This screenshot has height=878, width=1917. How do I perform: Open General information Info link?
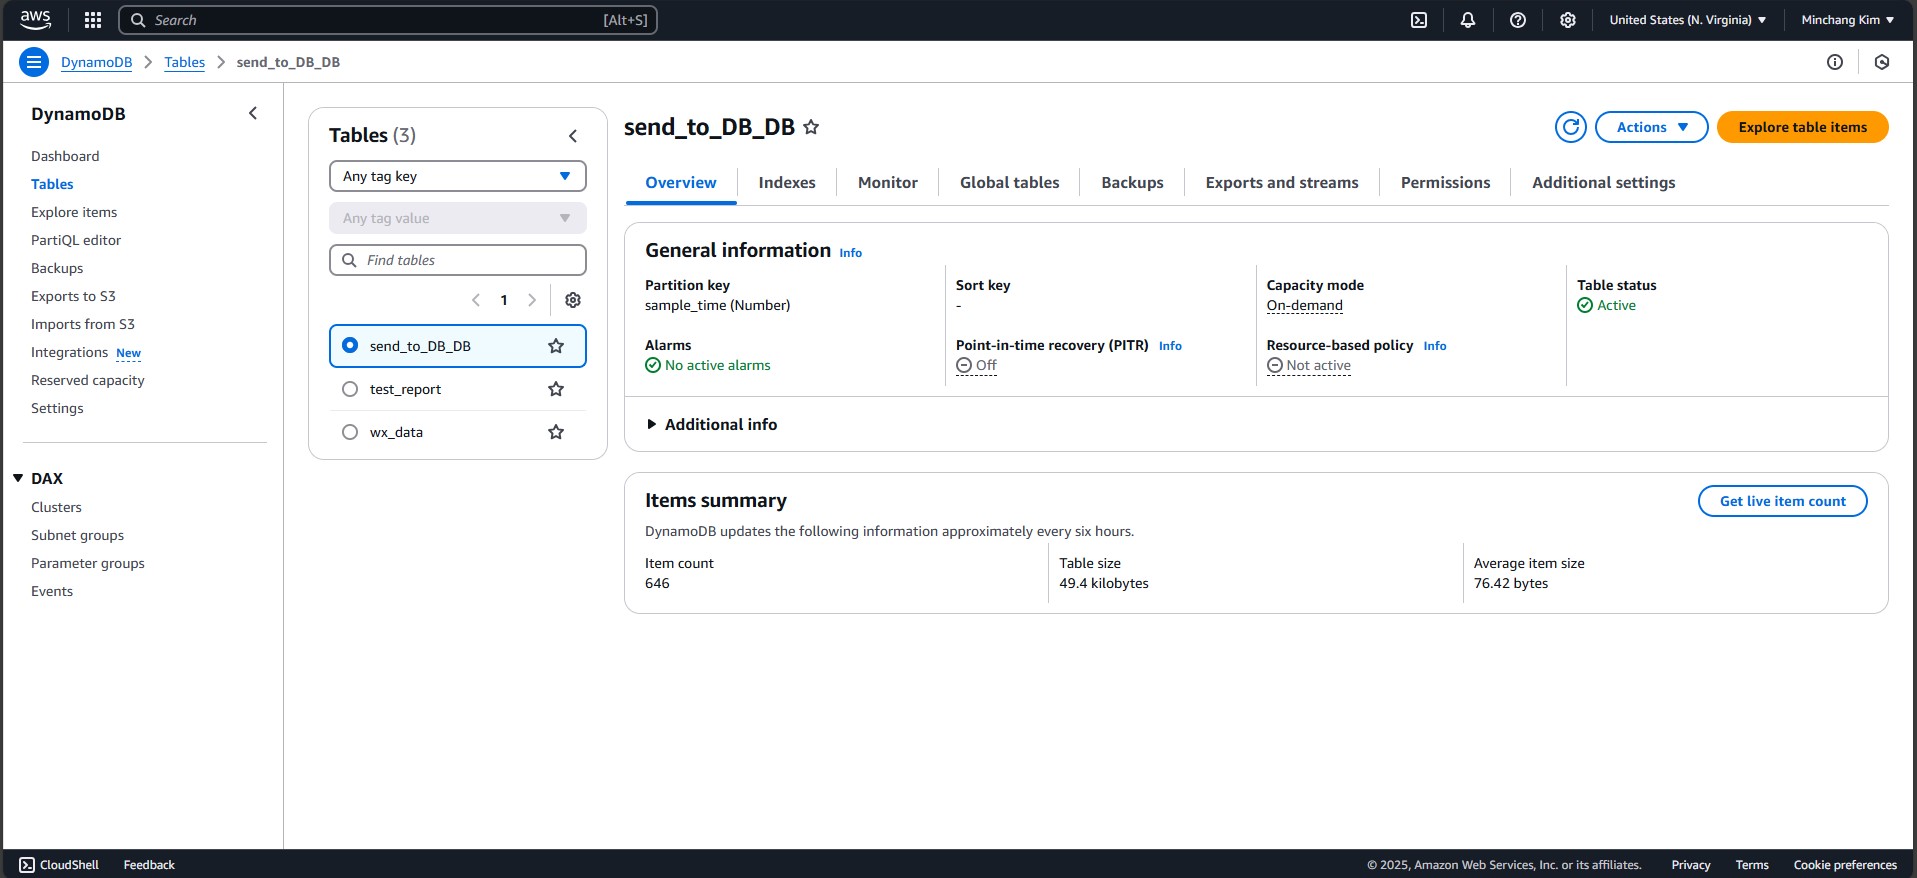coord(850,253)
